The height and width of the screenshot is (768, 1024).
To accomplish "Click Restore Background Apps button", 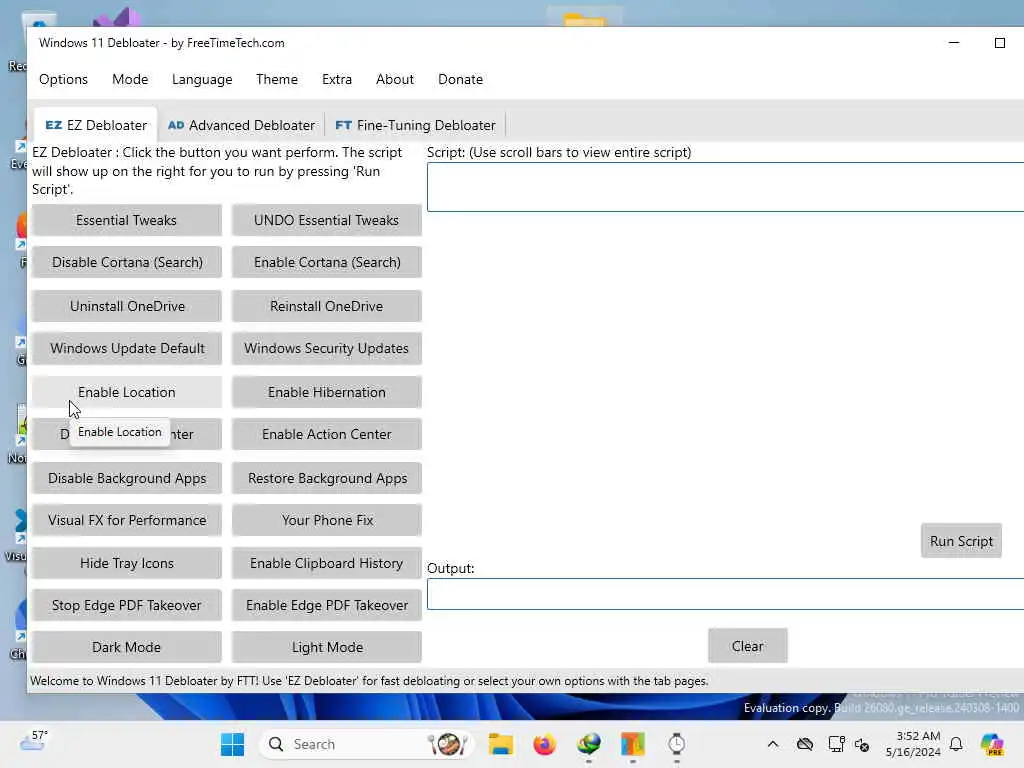I will coord(327,478).
